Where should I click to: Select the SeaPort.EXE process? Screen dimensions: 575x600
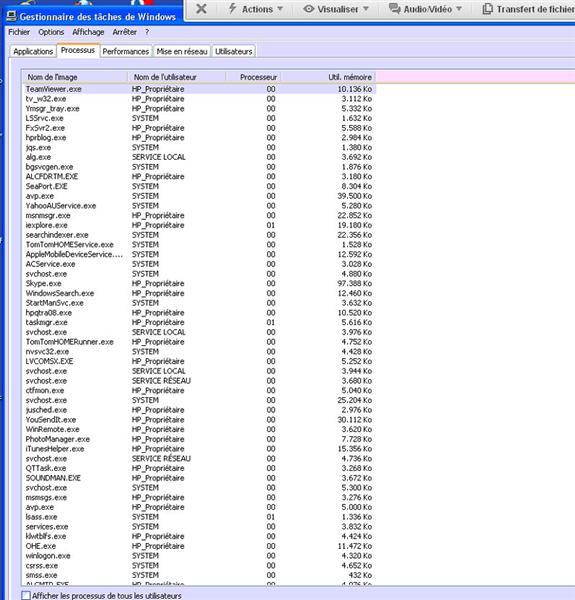(x=199, y=186)
